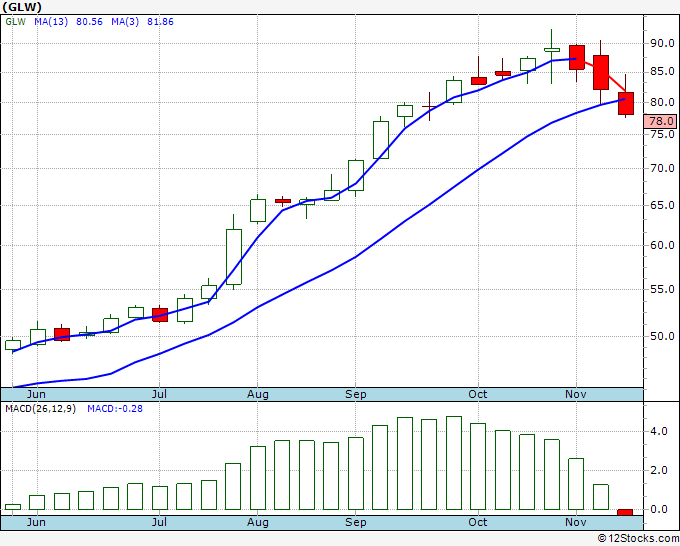Click Jun on the price chart time axis
Image resolution: width=680 pixels, height=546 pixels.
point(36,394)
